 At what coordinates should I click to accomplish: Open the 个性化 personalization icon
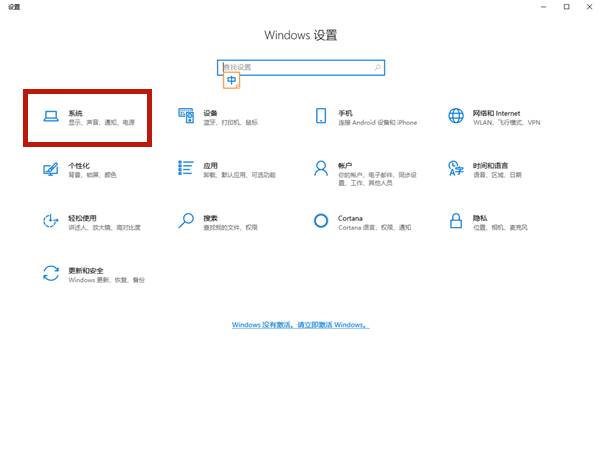51,169
